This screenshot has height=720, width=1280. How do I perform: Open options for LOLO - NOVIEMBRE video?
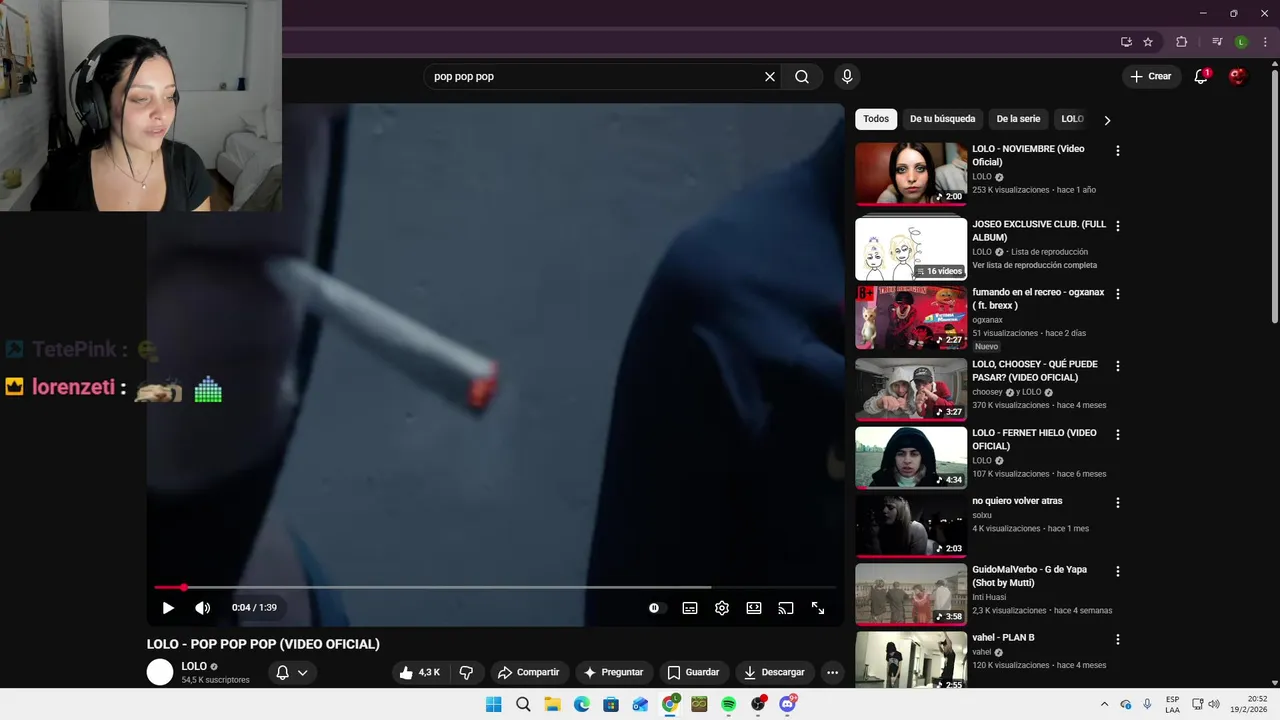pos(1118,151)
